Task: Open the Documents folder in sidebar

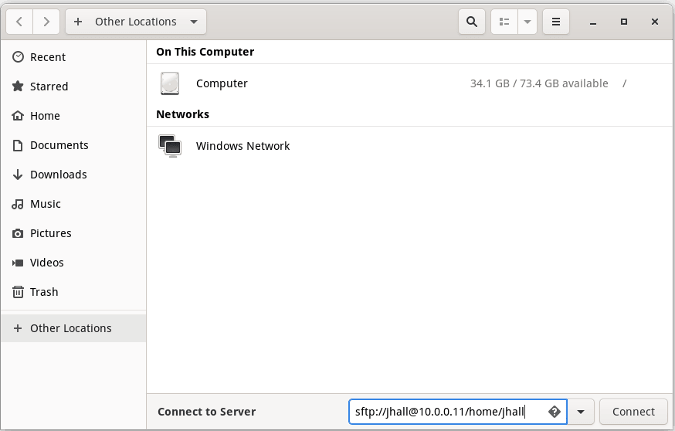Action: (x=58, y=145)
